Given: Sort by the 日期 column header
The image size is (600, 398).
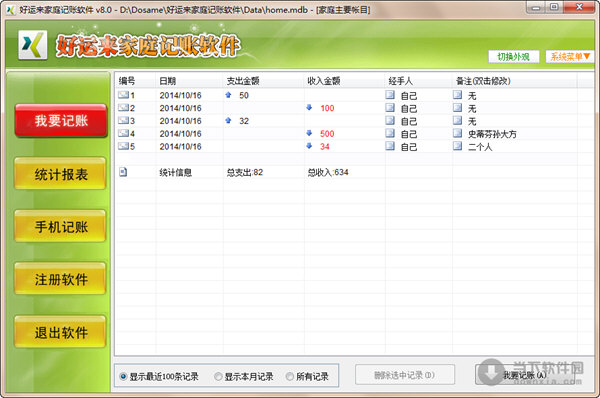Looking at the screenshot, I should point(189,81).
